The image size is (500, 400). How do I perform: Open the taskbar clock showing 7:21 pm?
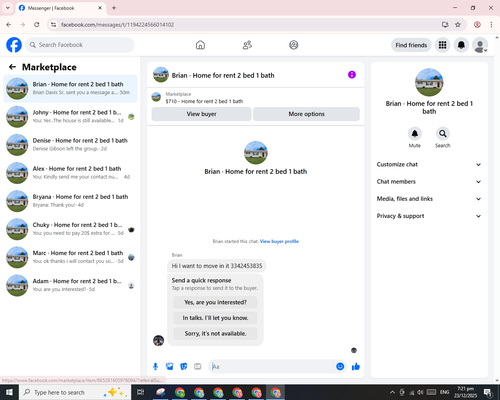tap(465, 392)
